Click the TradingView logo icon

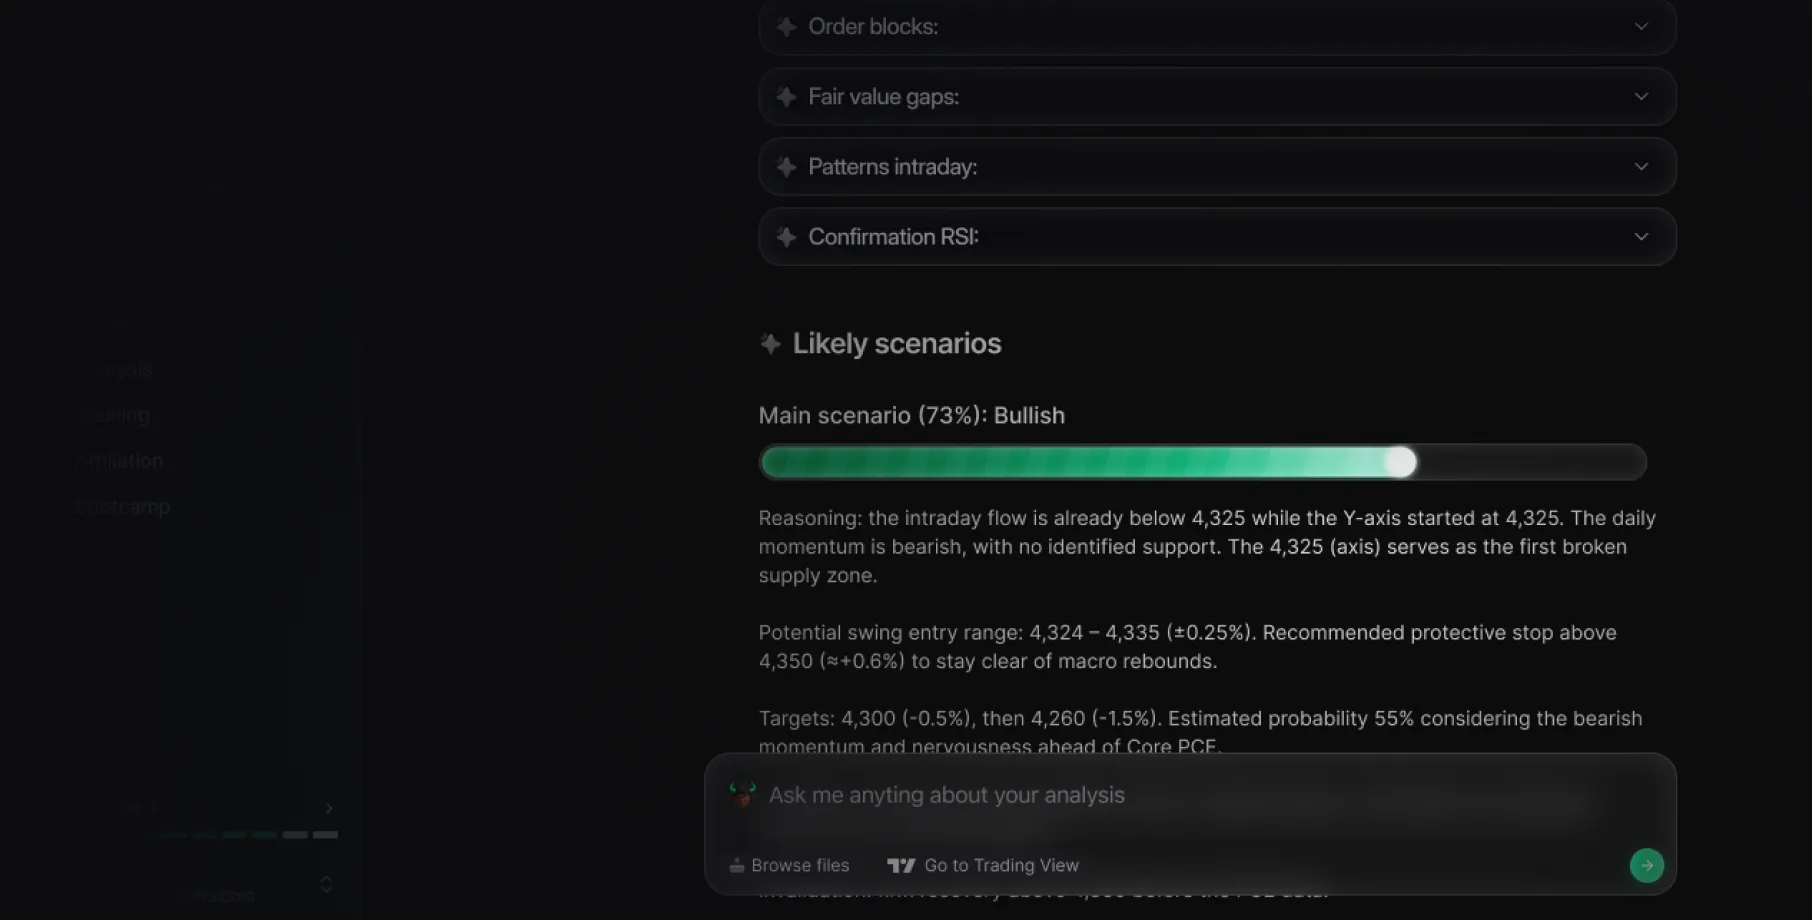tap(901, 866)
